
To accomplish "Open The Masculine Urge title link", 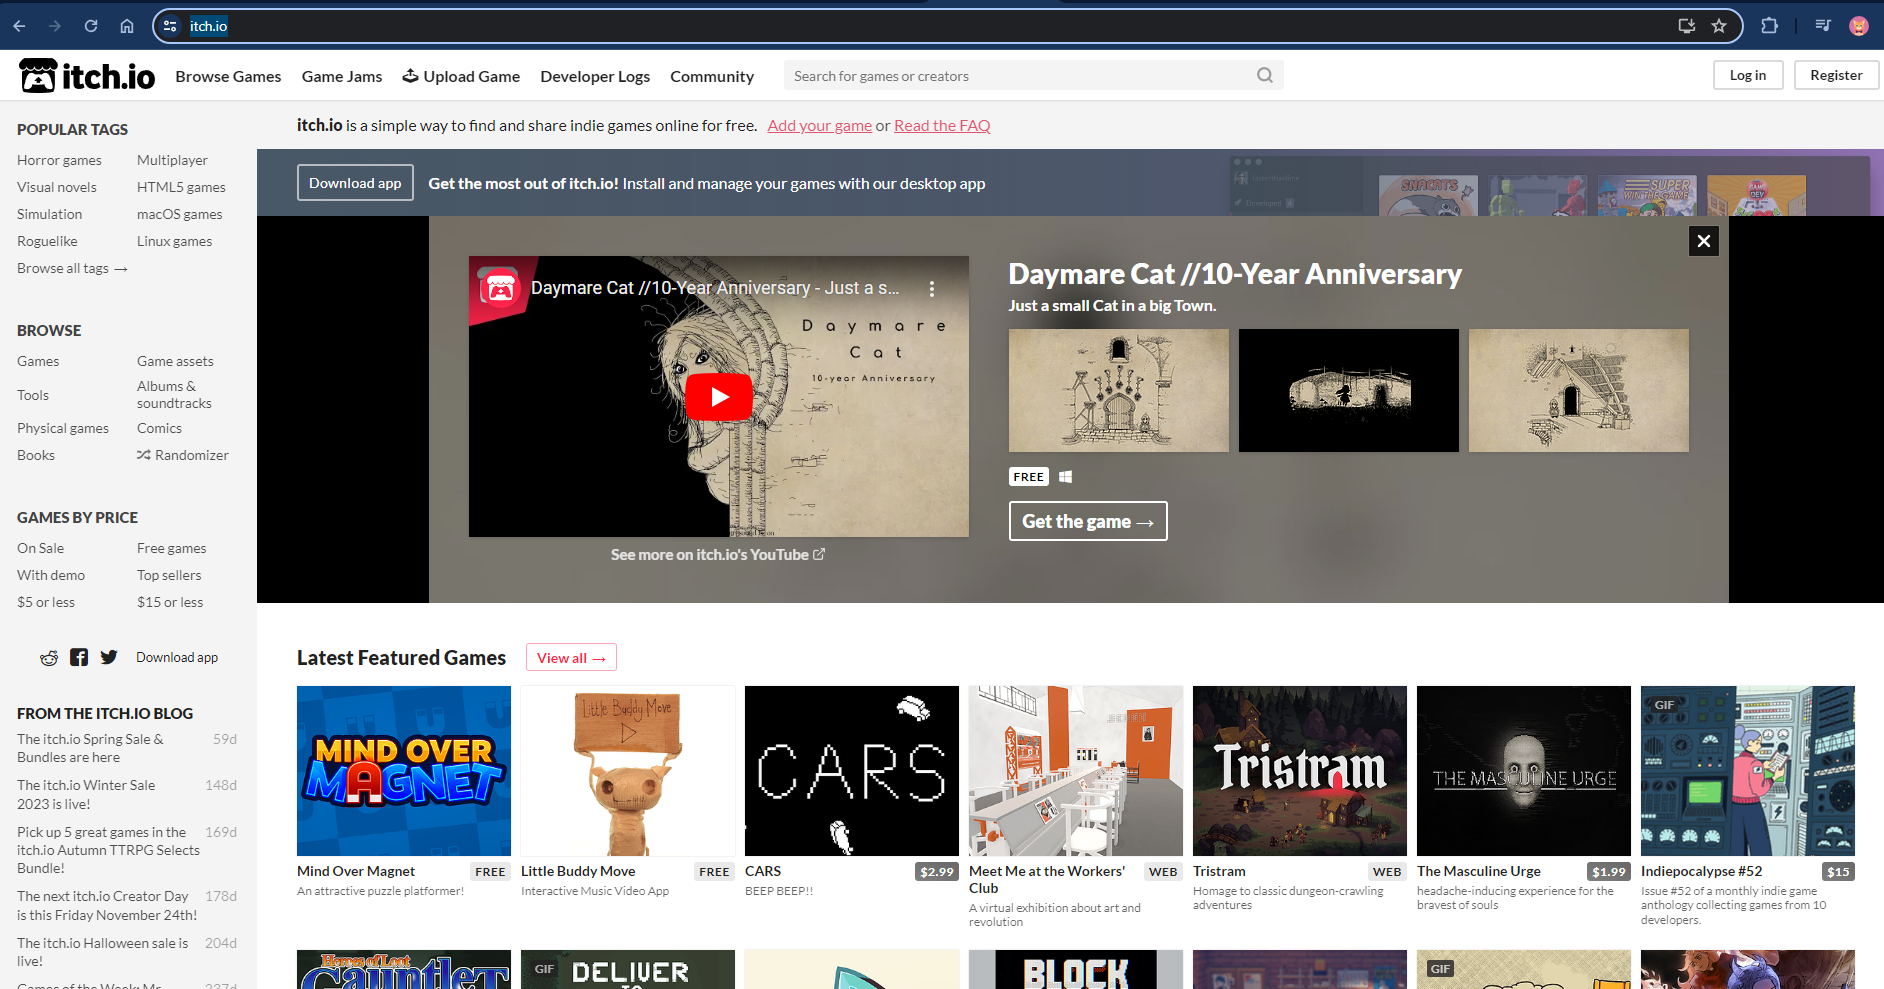I will click(1478, 871).
